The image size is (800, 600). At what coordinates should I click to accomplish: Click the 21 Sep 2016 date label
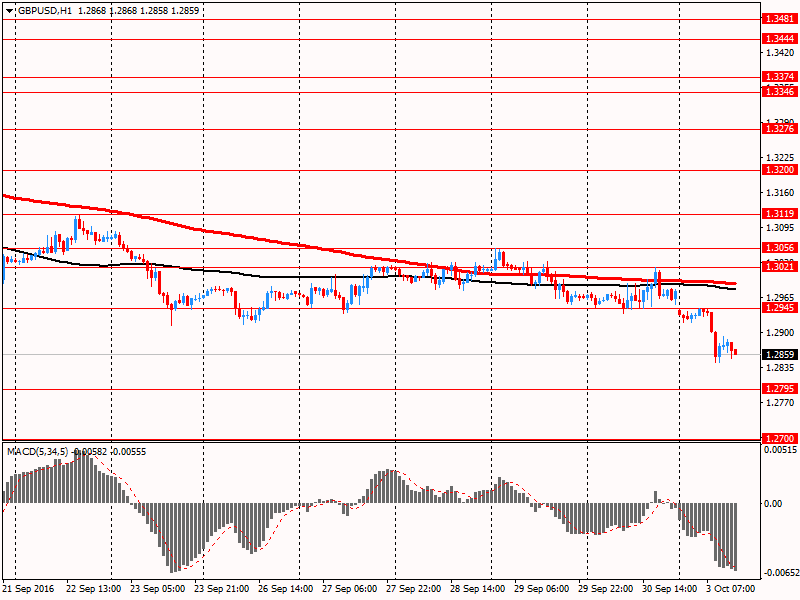coord(29,589)
